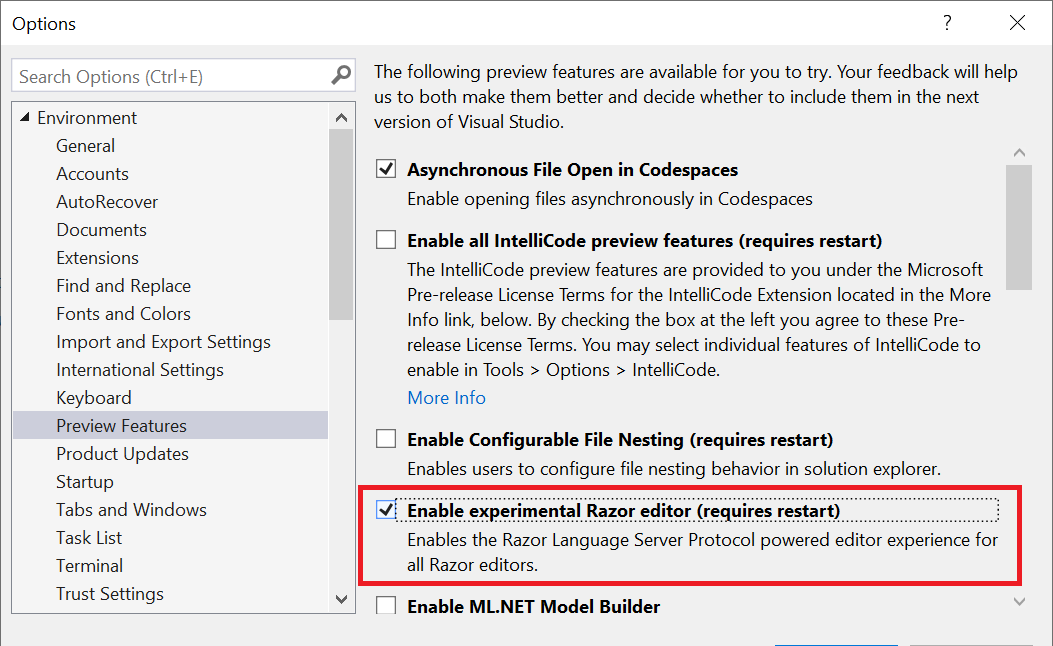The height and width of the screenshot is (646, 1053).
Task: Open Fonts and Colors settings
Action: point(124,314)
